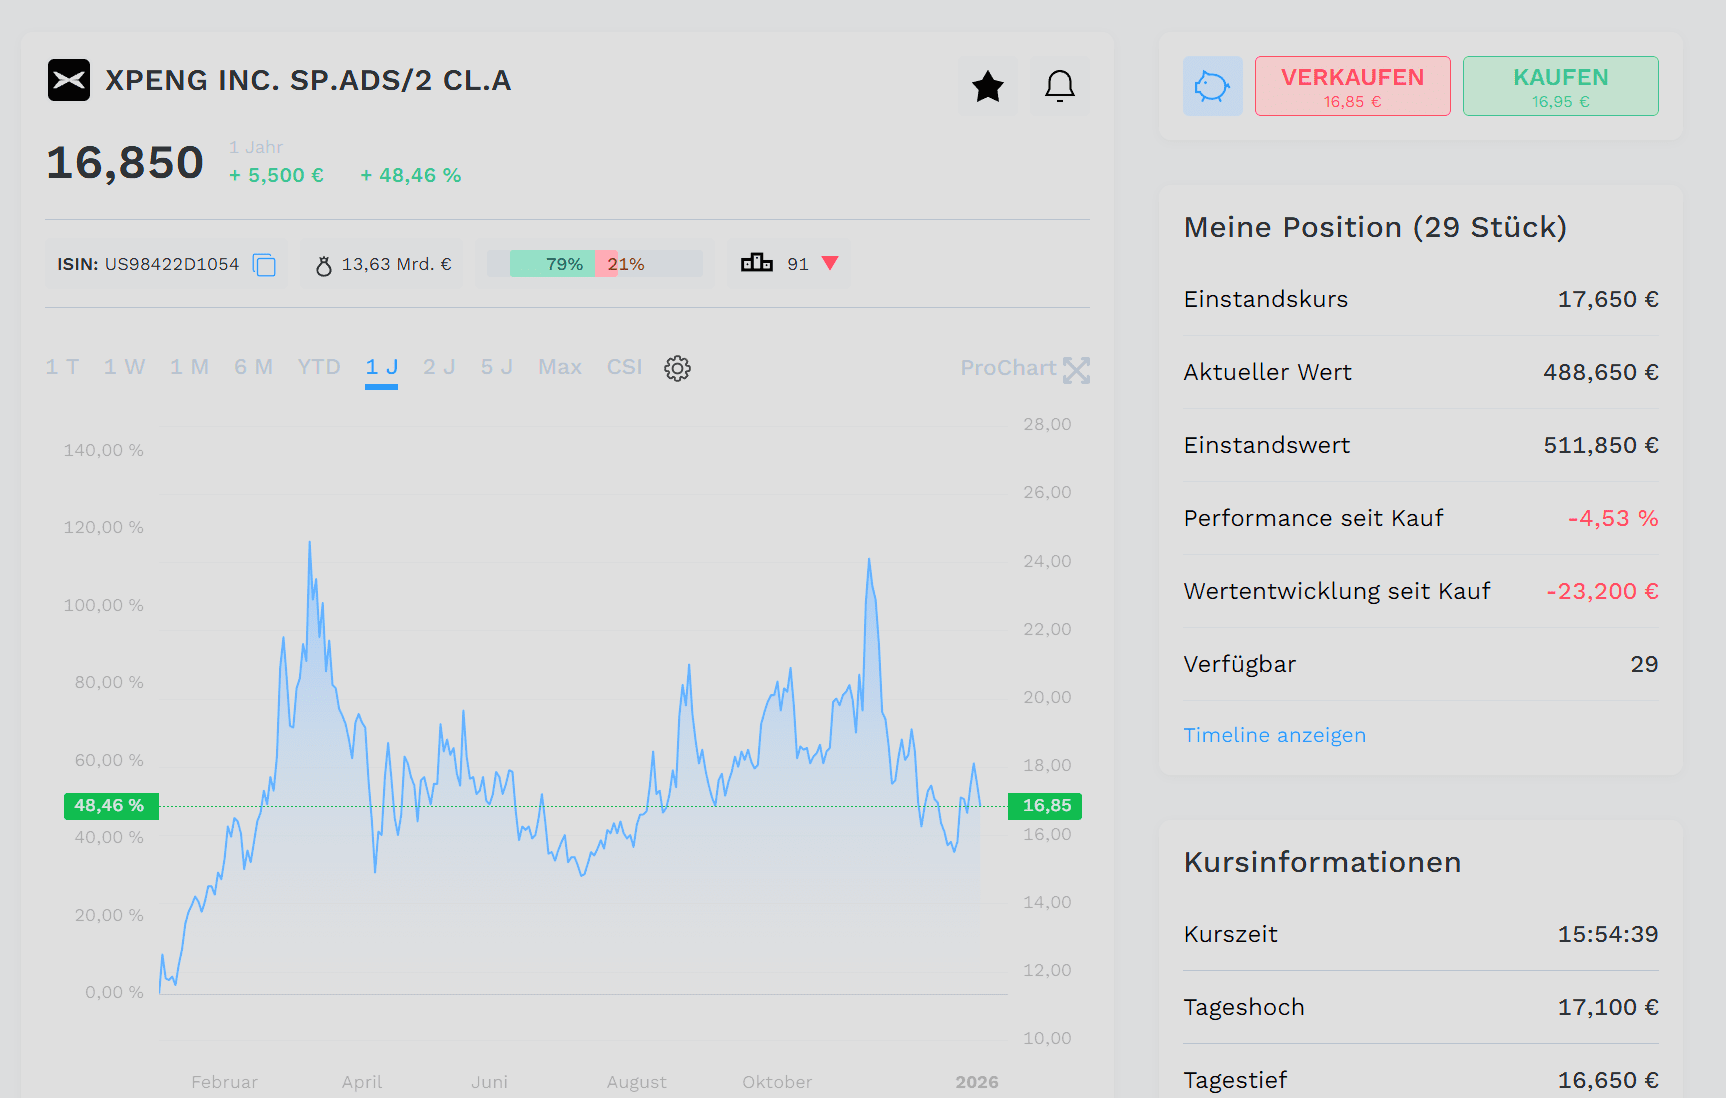Screen dimensions: 1726x1098
Task: Expand the red ranking arrow next to 91
Action: (x=830, y=263)
